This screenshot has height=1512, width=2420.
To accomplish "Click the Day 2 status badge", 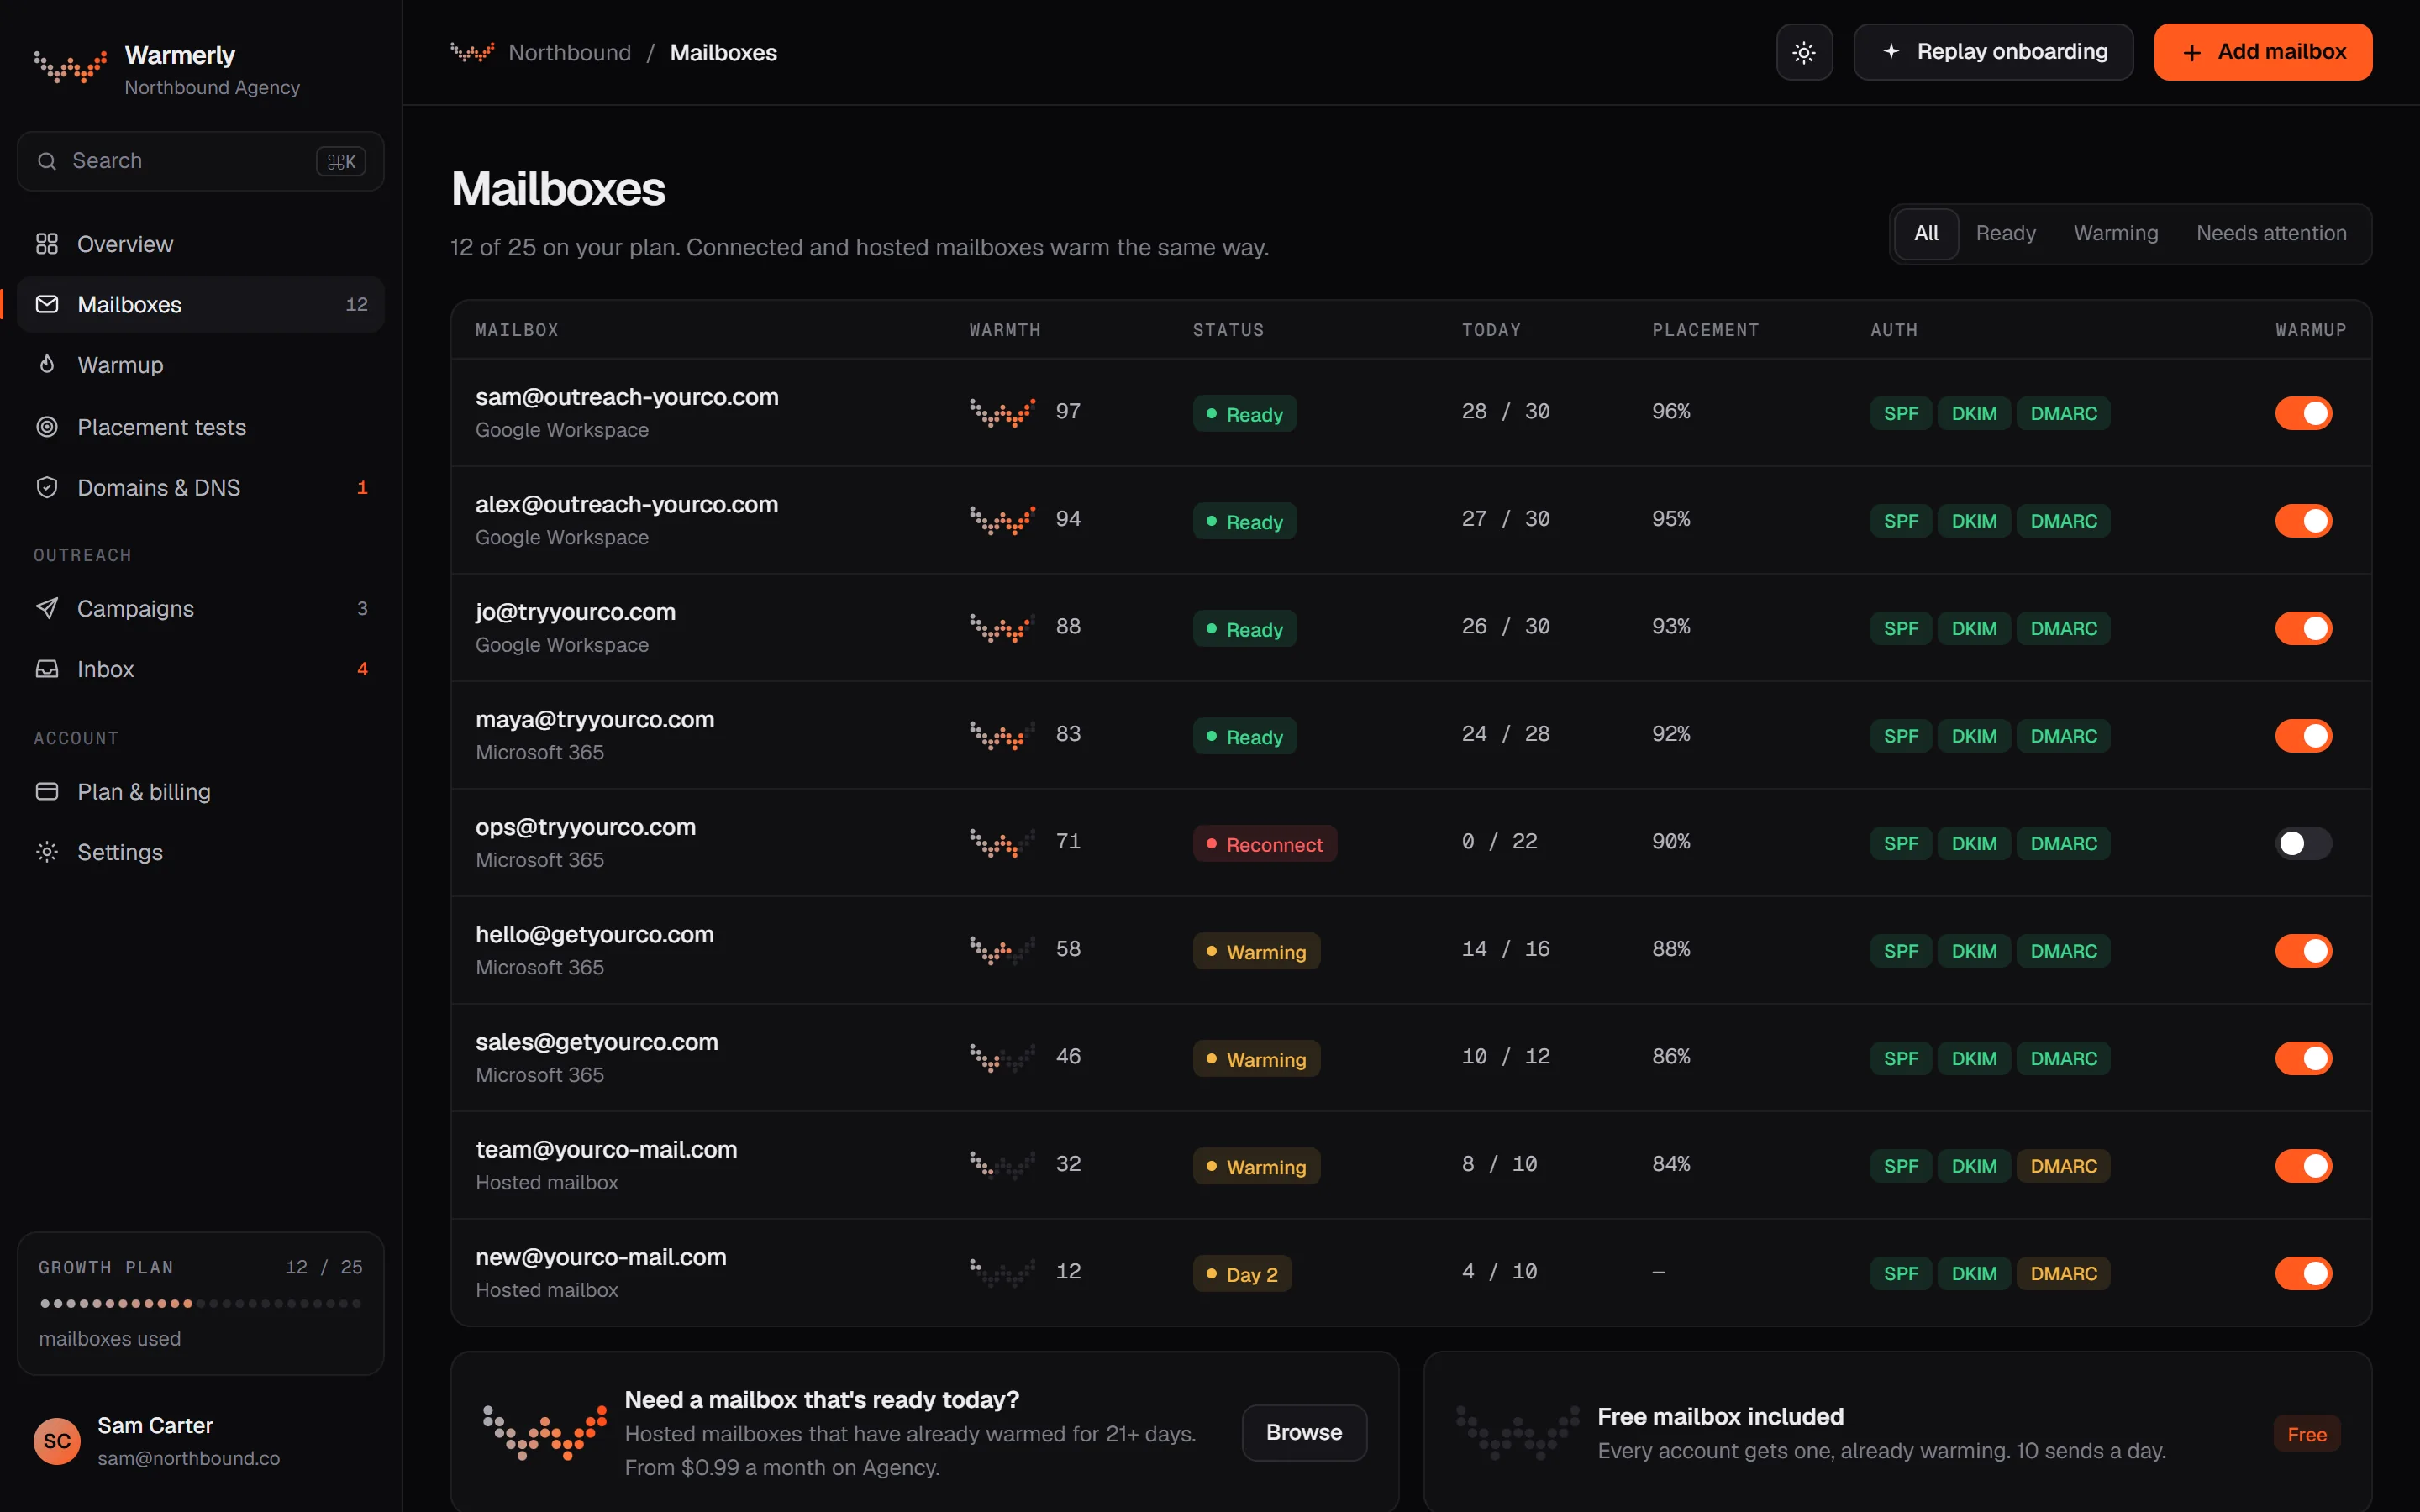I will [x=1242, y=1274].
